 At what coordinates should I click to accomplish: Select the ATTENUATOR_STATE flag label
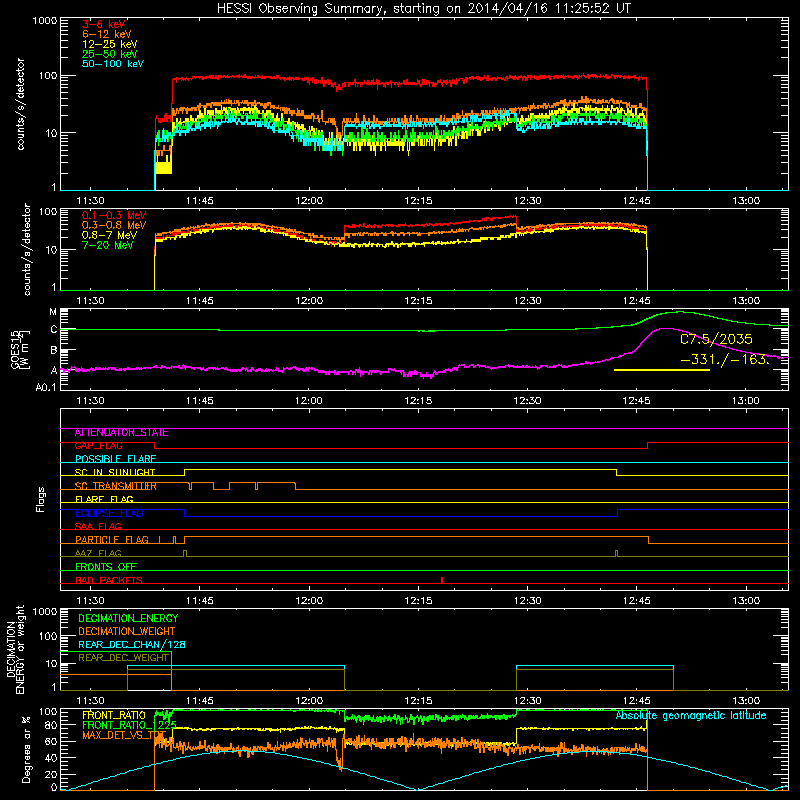pyautogui.click(x=121, y=433)
